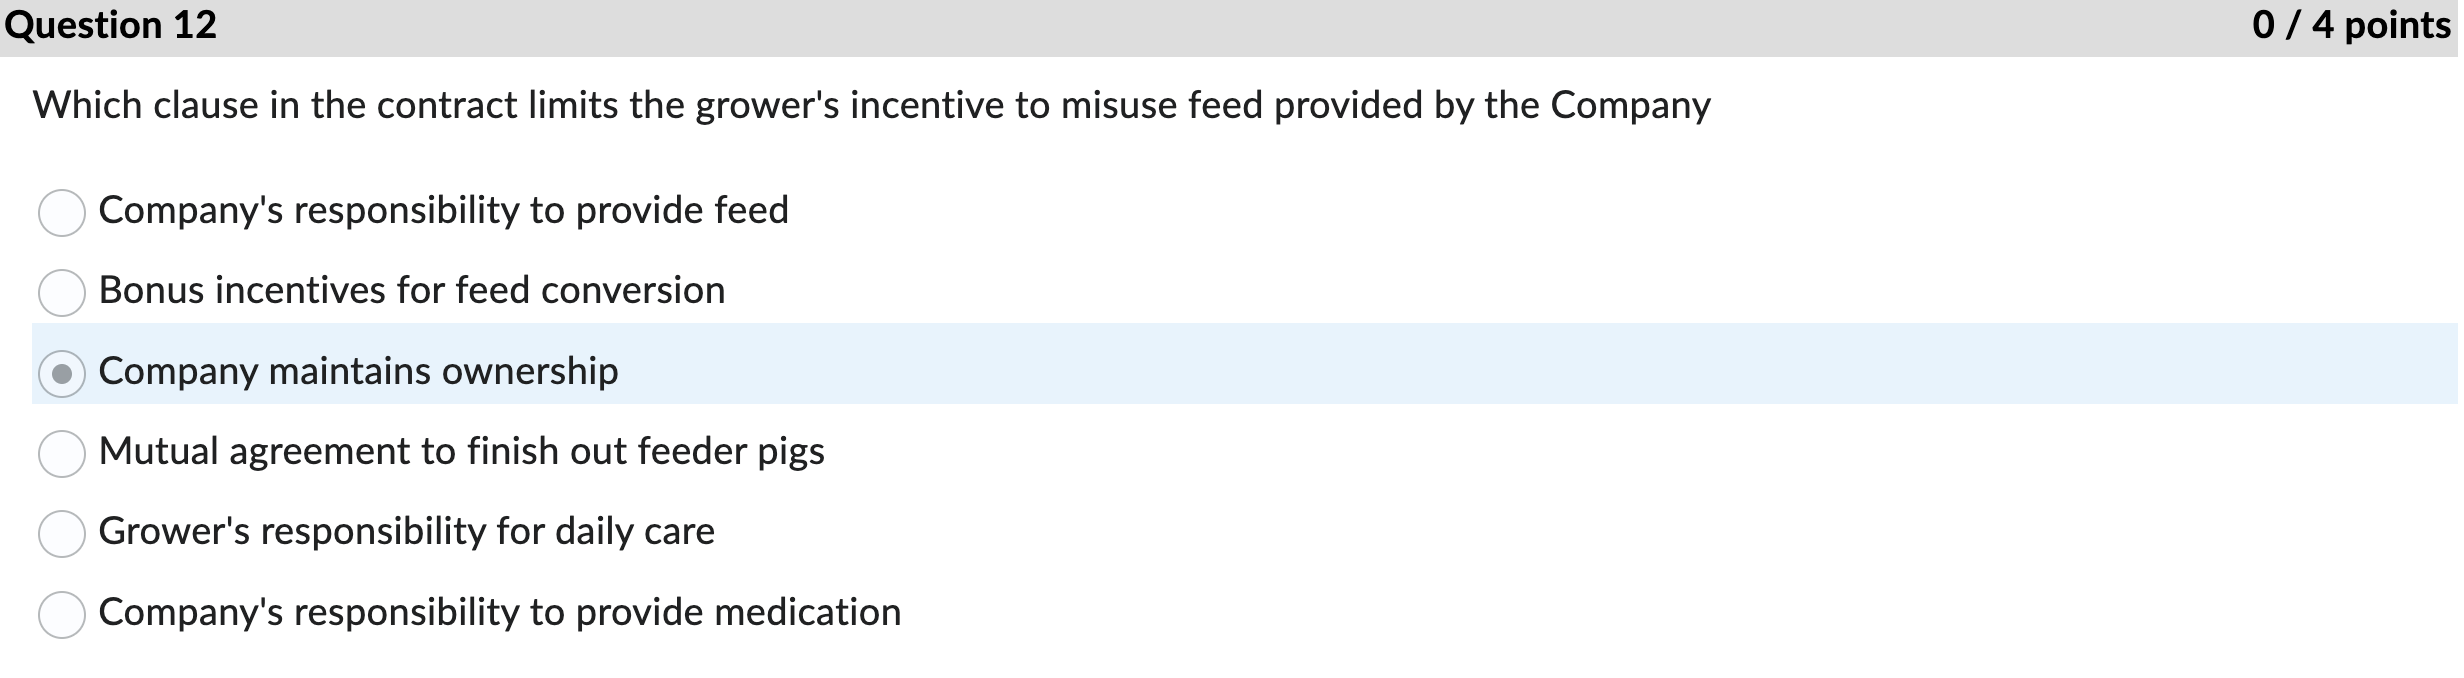
Task: Click the label 'Grower's responsibility for daily care'
Action: point(408,531)
